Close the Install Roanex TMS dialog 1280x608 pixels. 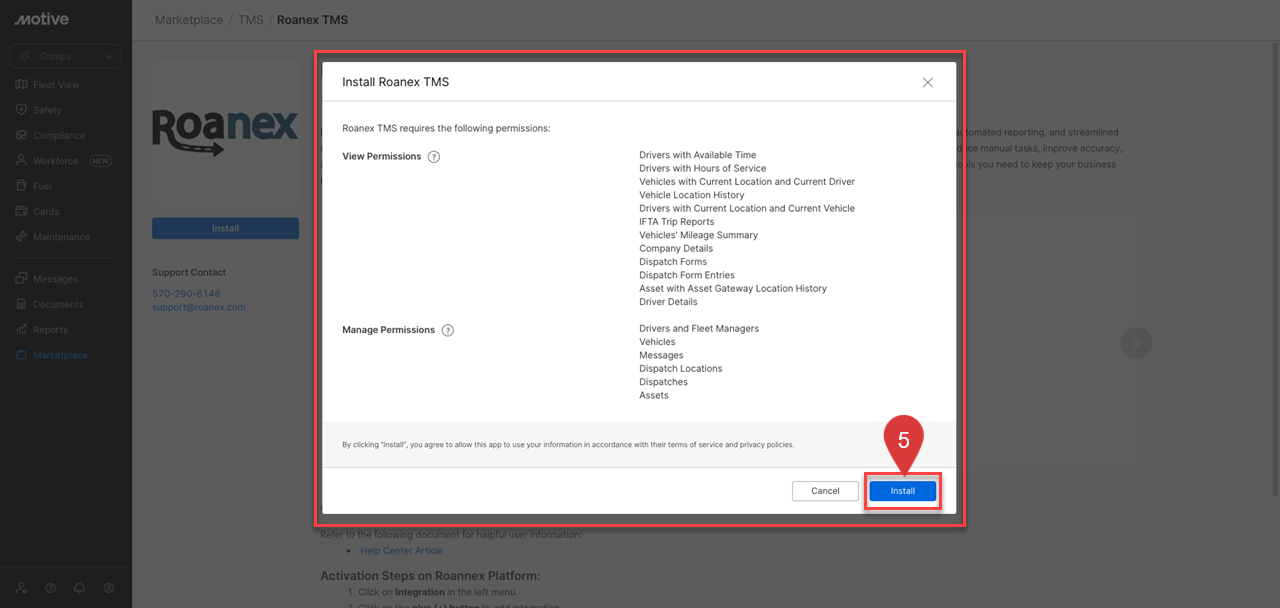[x=928, y=82]
